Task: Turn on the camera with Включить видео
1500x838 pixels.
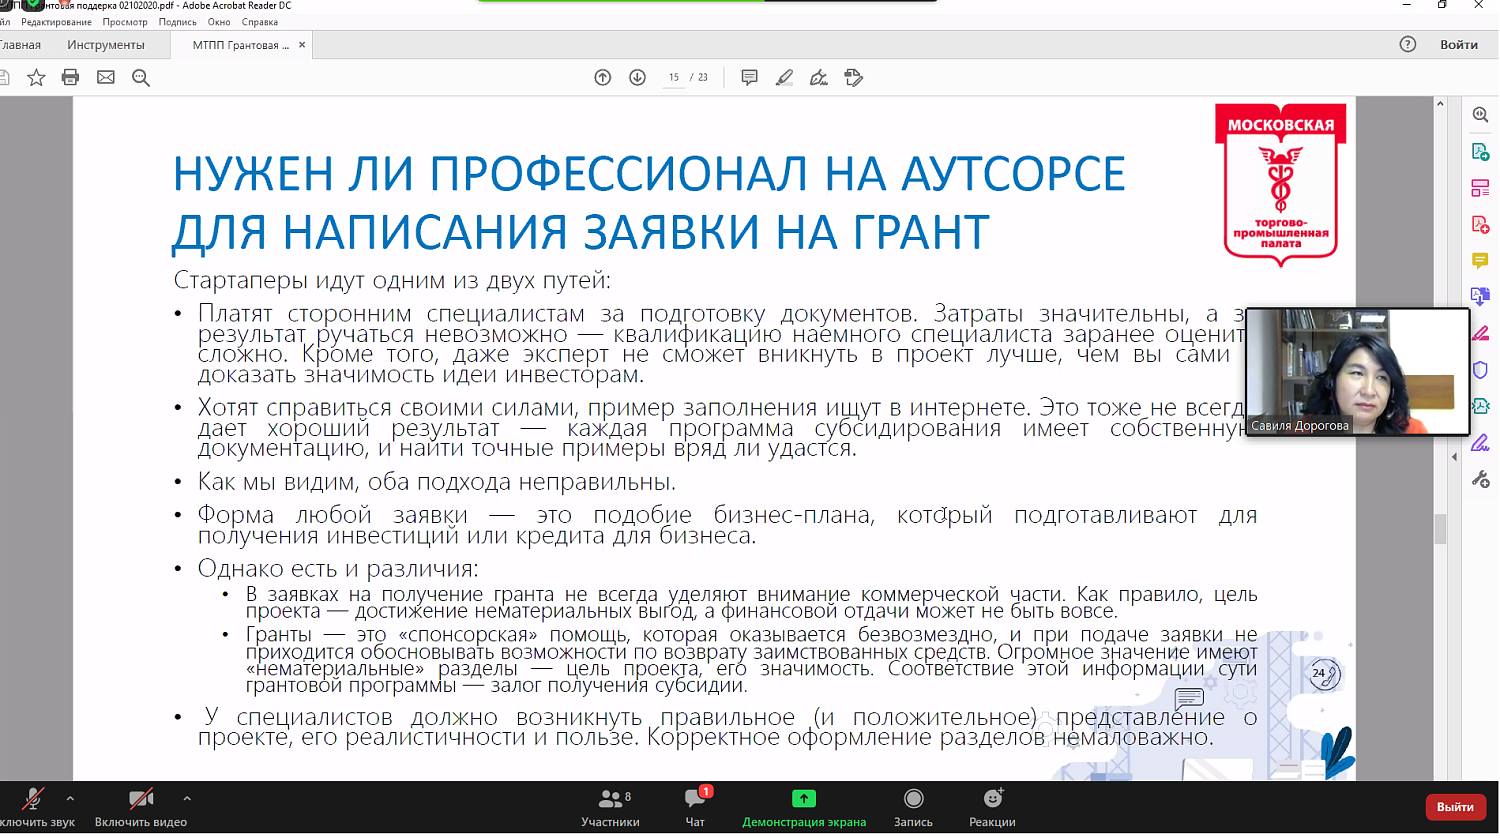Action: pos(141,808)
